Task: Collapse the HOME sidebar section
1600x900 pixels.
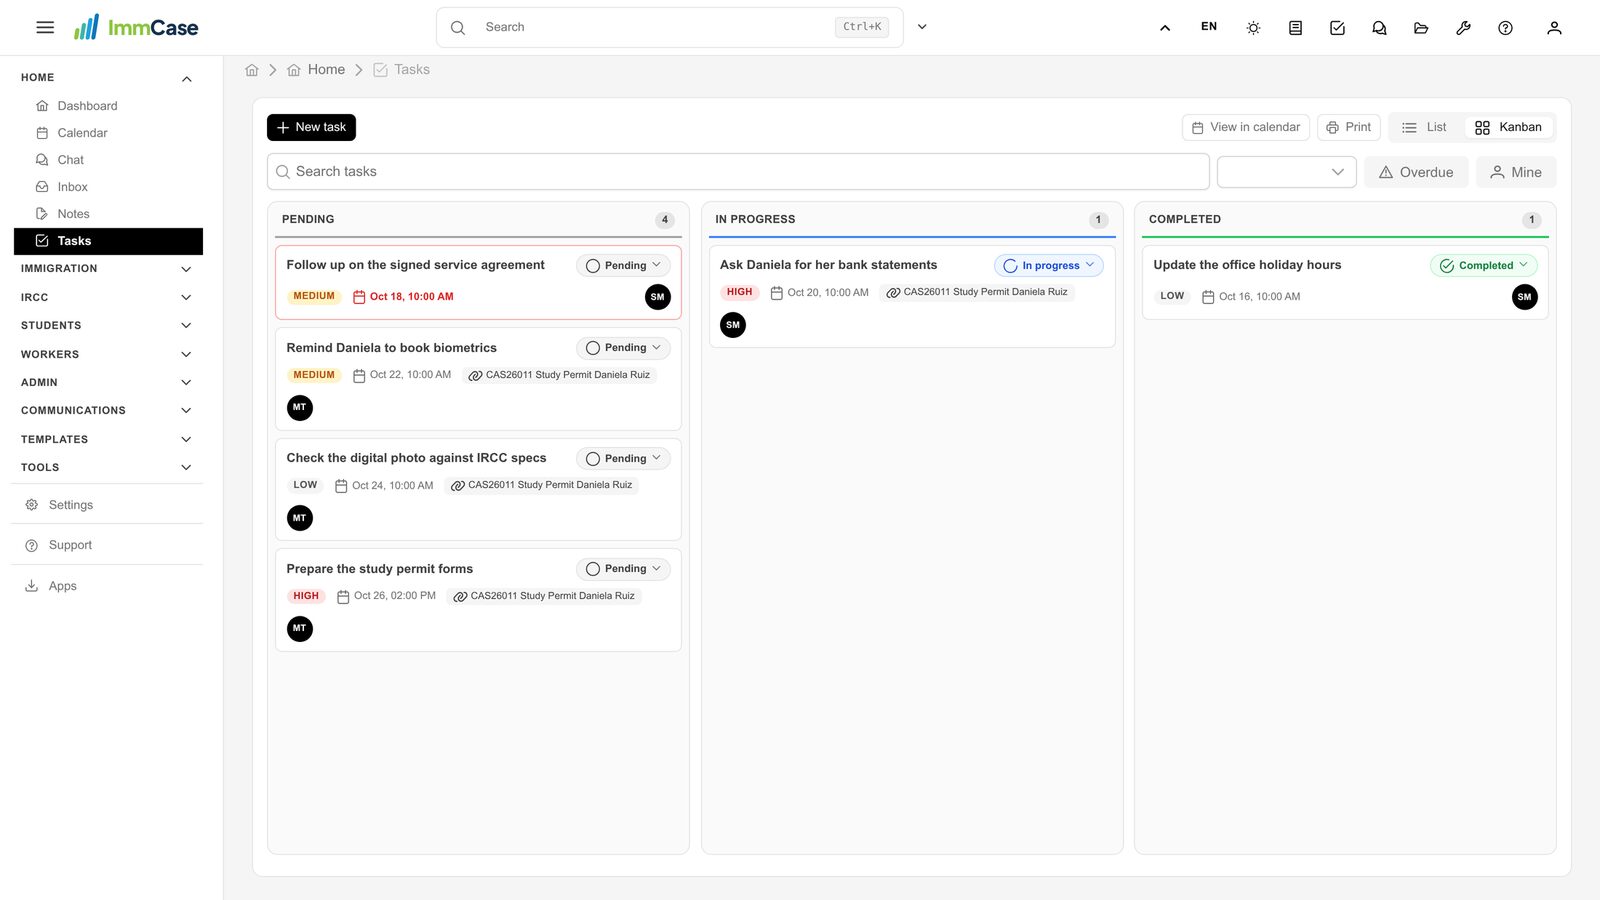Action: (107, 78)
